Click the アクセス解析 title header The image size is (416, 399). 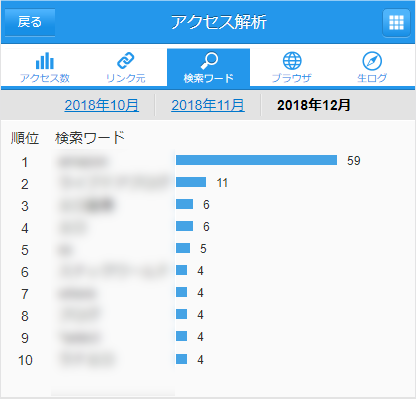click(x=219, y=22)
